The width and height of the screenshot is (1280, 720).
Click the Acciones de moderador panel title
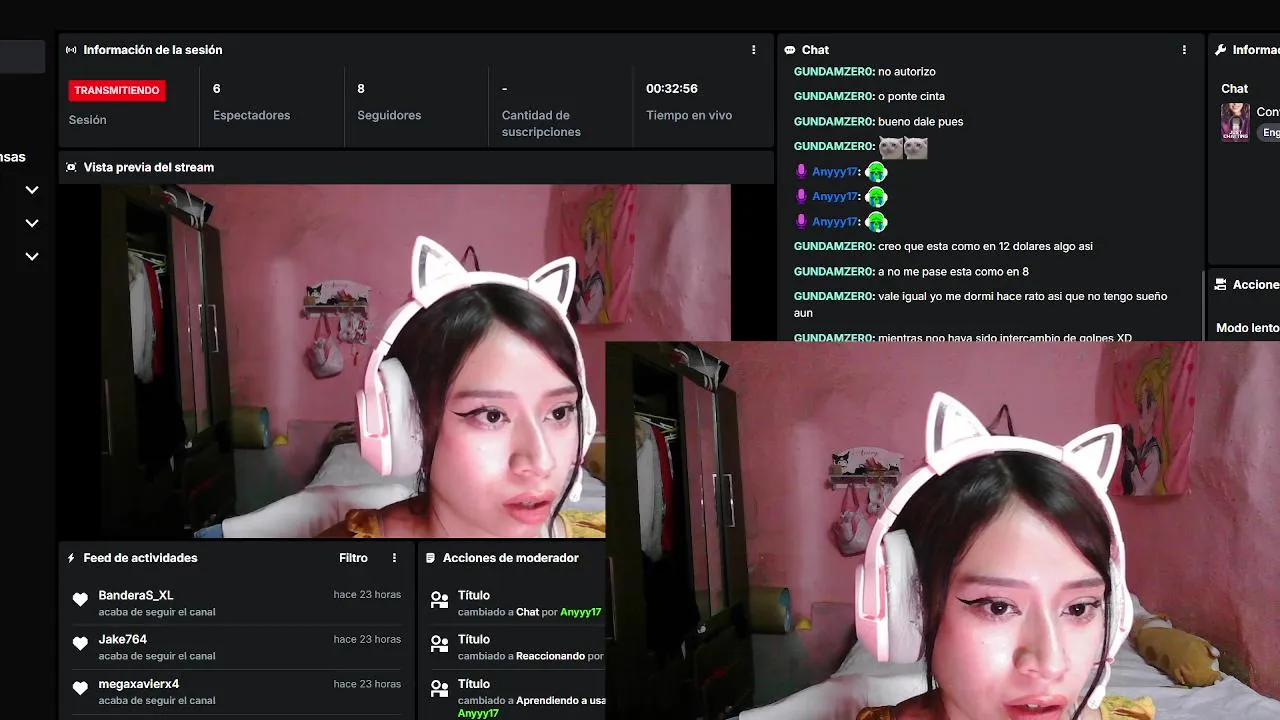point(511,558)
